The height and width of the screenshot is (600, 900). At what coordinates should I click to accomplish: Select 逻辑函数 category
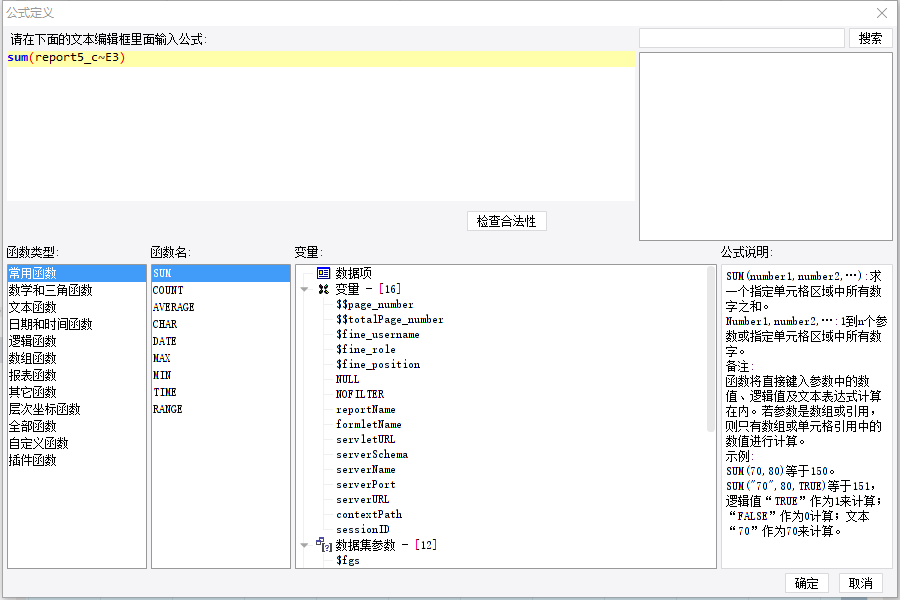pos(76,341)
